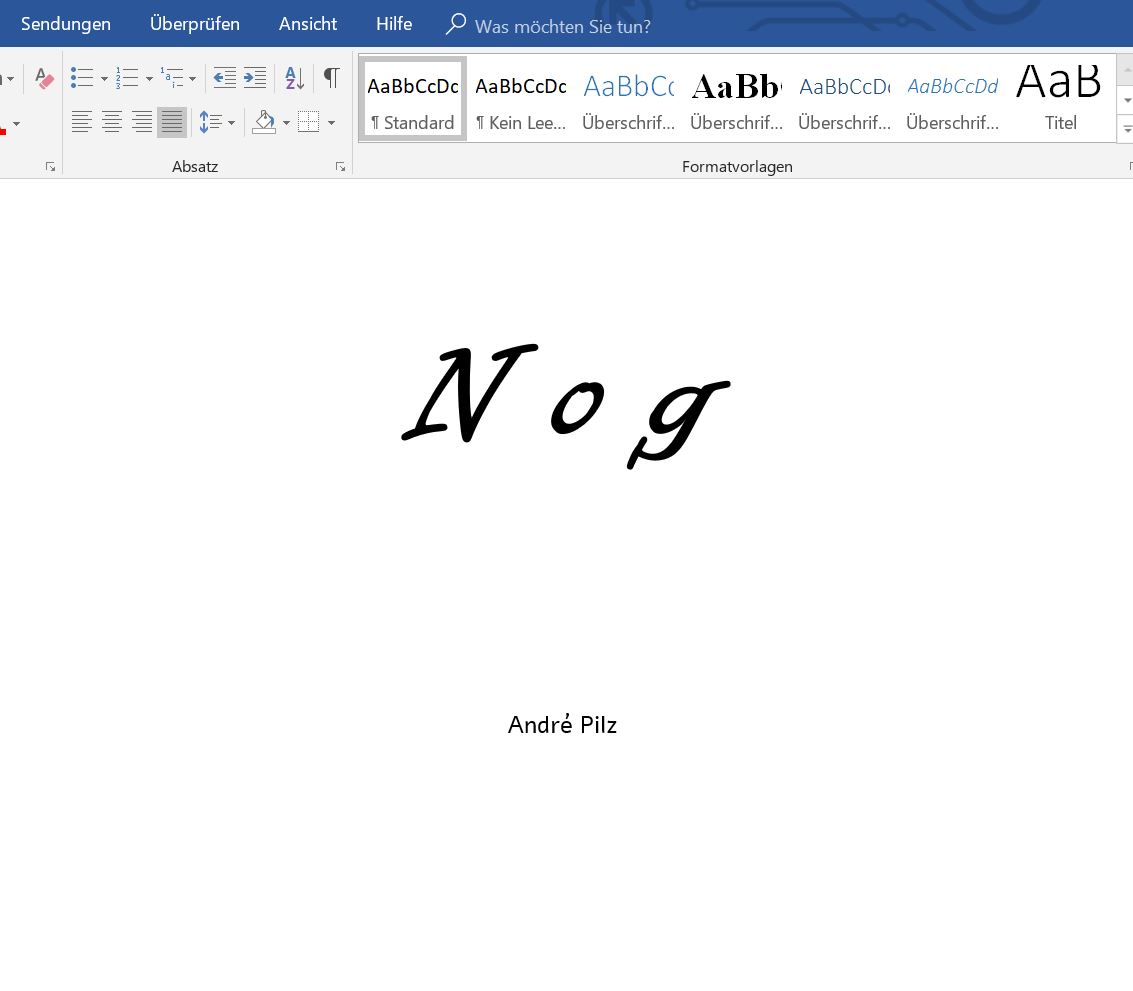The height and width of the screenshot is (991, 1133).
Task: Open multilevel list dropdown arrow
Action: [x=192, y=79]
